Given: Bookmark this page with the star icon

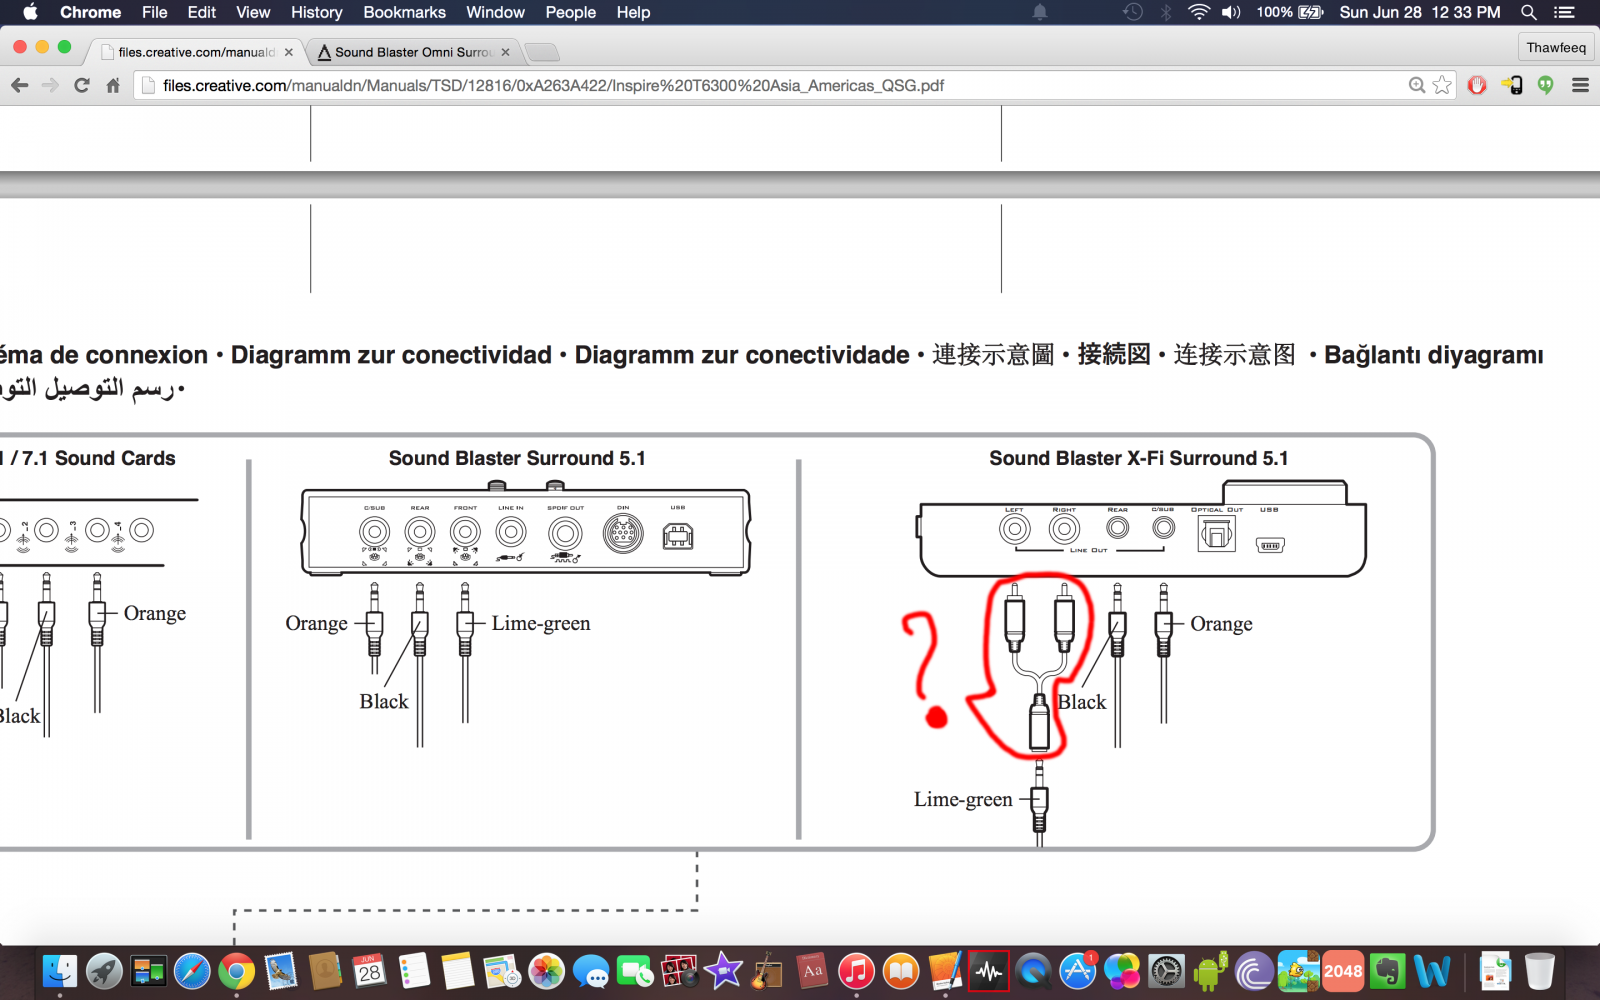Looking at the screenshot, I should coord(1442,85).
